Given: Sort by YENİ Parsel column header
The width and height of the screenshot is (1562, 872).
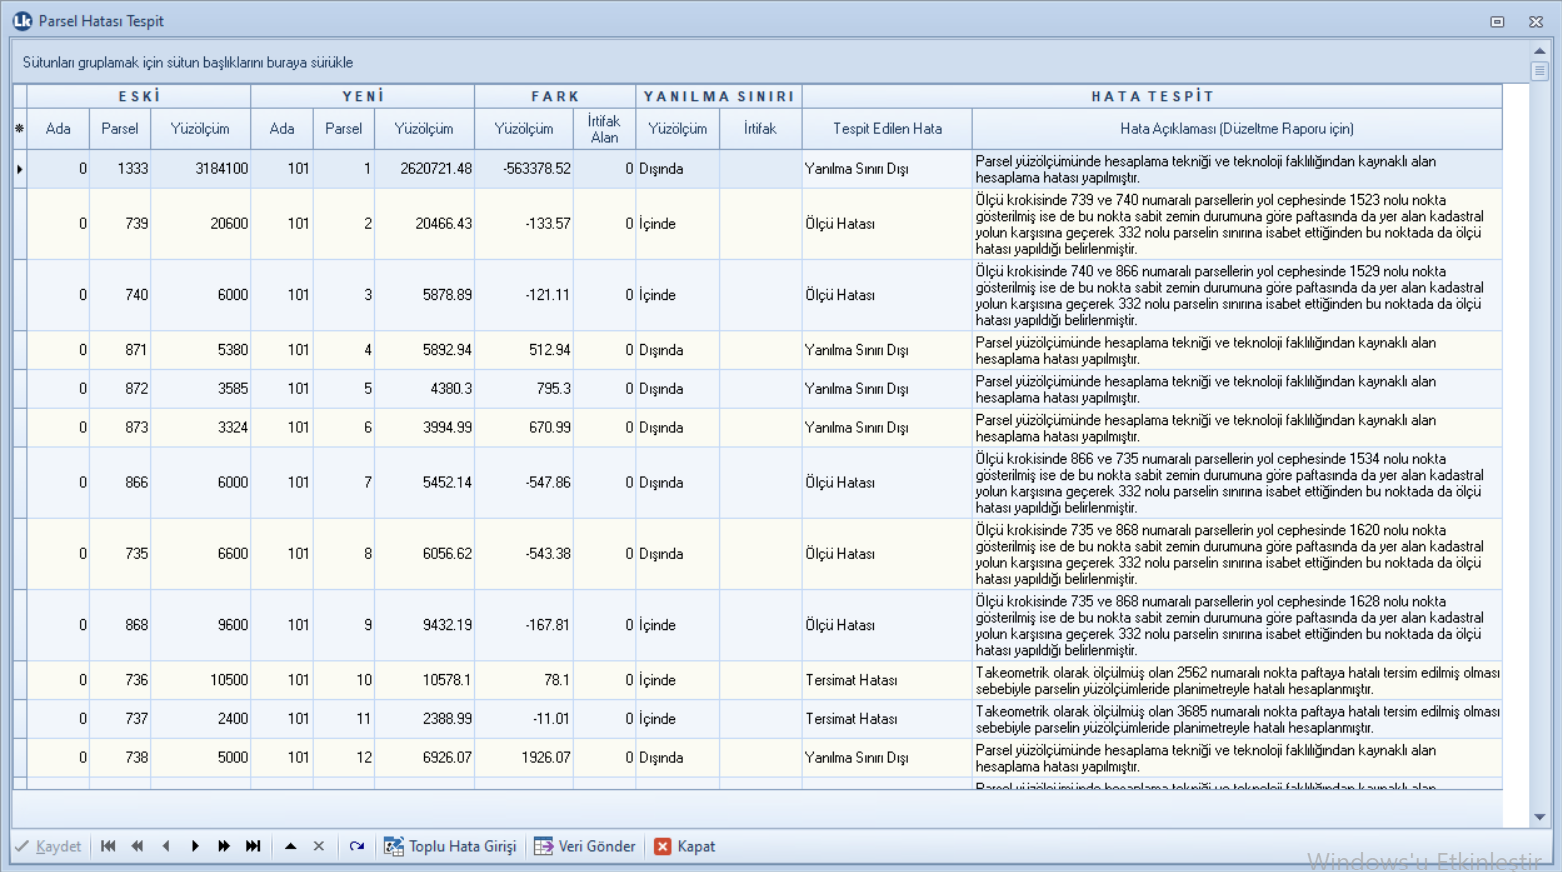Looking at the screenshot, I should (344, 129).
